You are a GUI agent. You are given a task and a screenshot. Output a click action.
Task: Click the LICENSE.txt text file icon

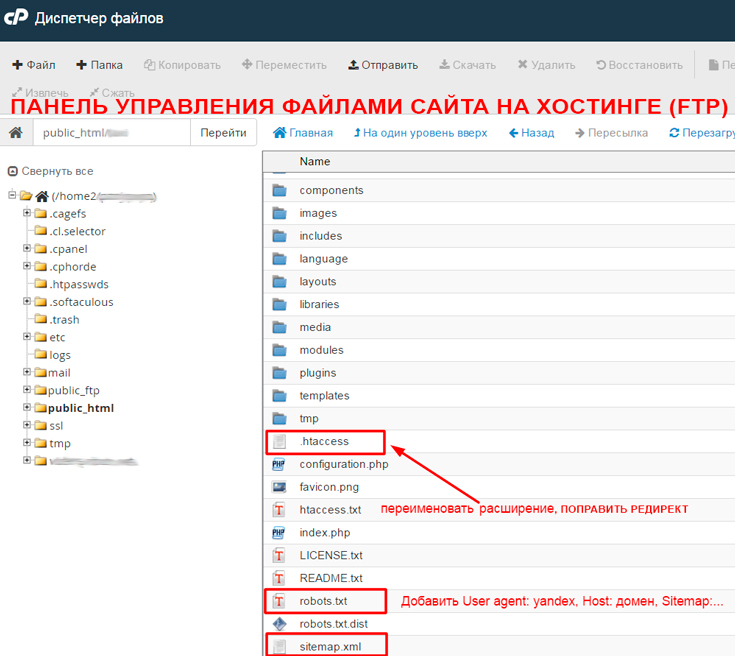coord(279,555)
